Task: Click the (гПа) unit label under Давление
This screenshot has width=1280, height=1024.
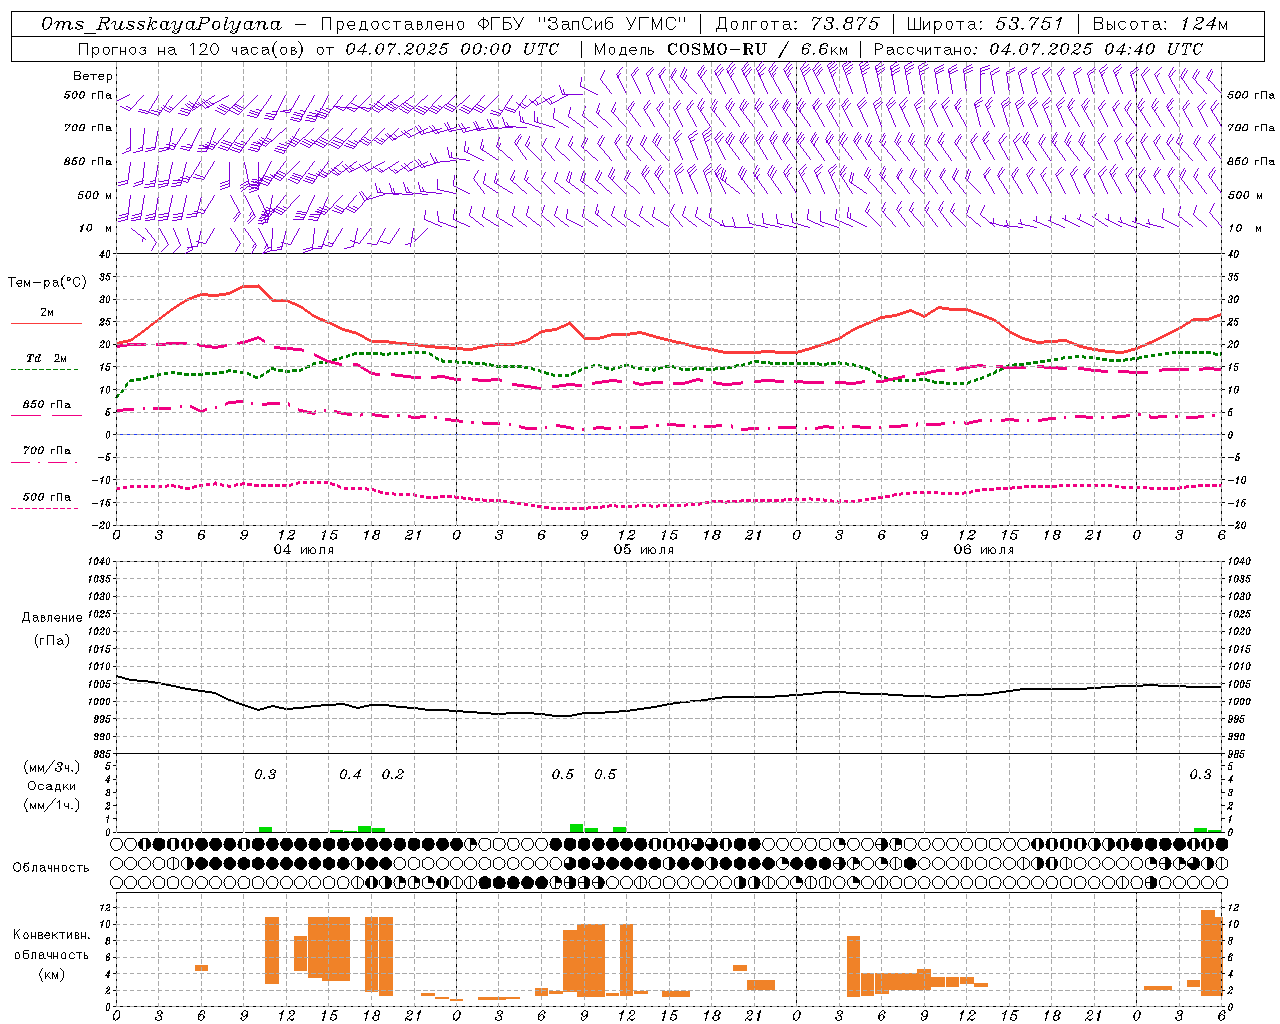Action: coord(52,640)
